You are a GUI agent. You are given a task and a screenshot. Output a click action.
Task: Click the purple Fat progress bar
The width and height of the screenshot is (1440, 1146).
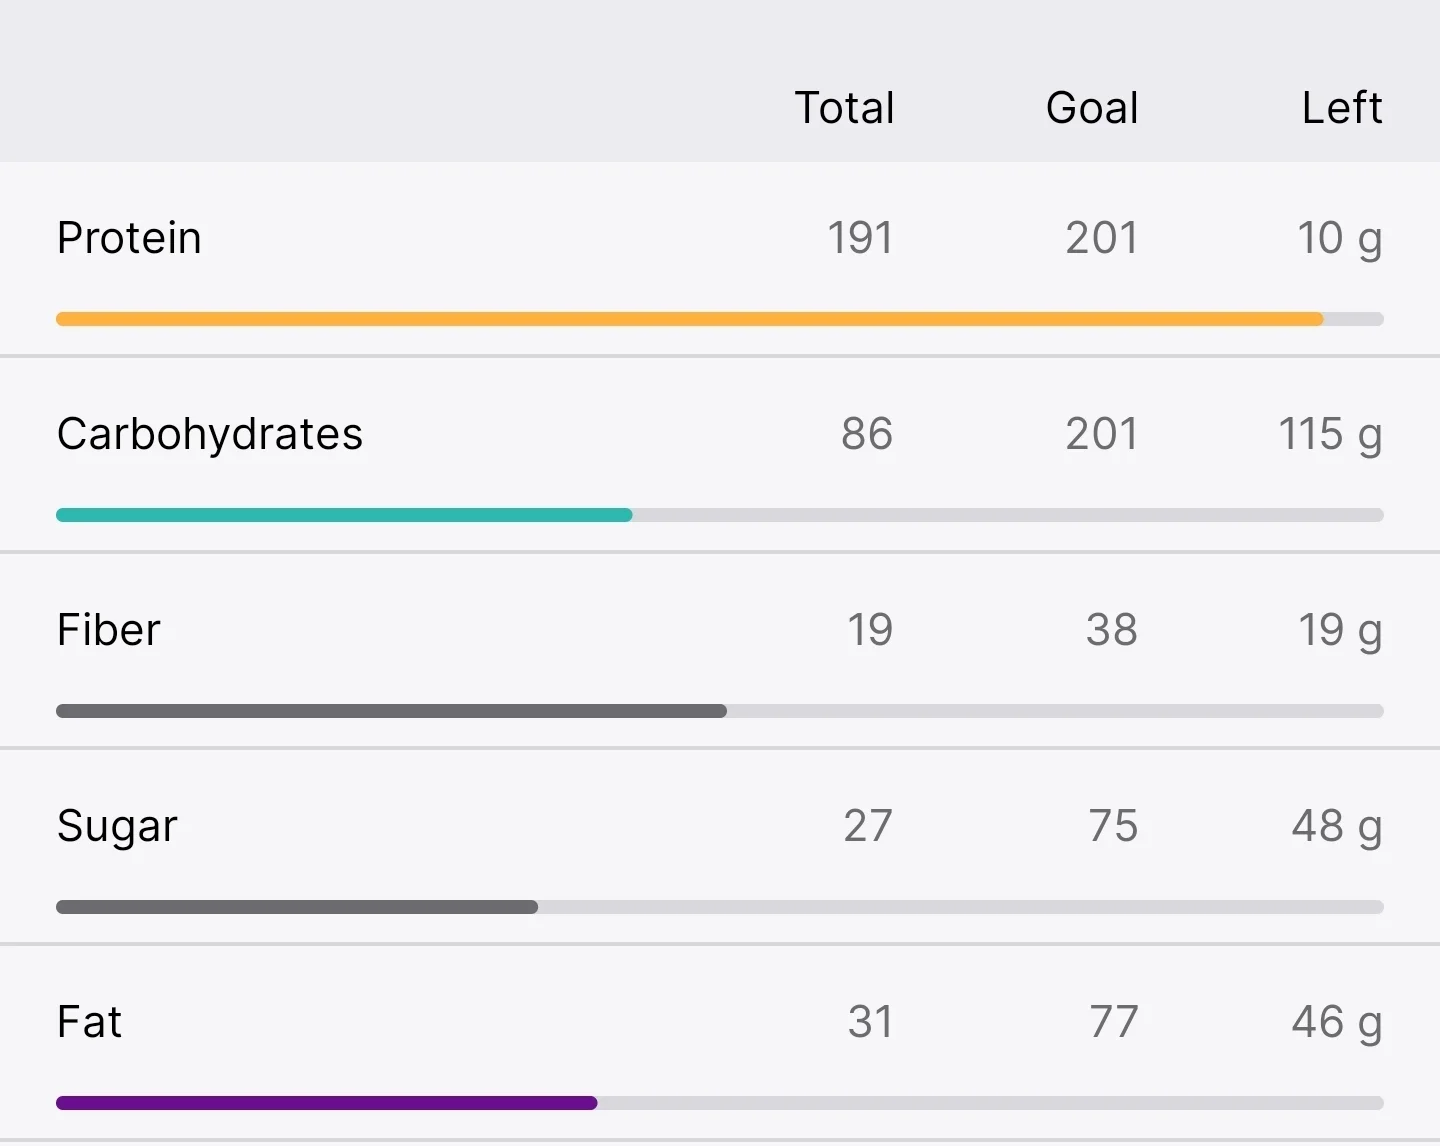point(720,1103)
